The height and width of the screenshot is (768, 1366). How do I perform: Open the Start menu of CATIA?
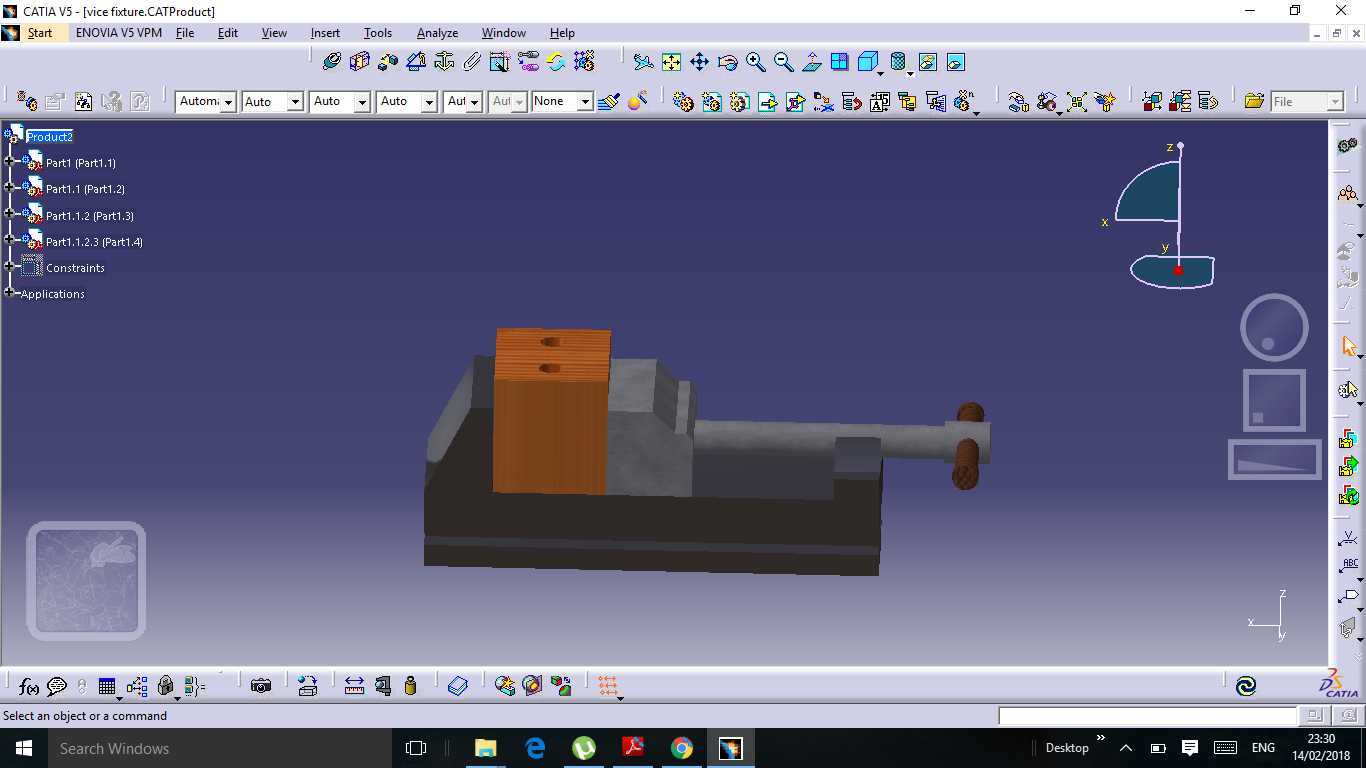pyautogui.click(x=40, y=33)
